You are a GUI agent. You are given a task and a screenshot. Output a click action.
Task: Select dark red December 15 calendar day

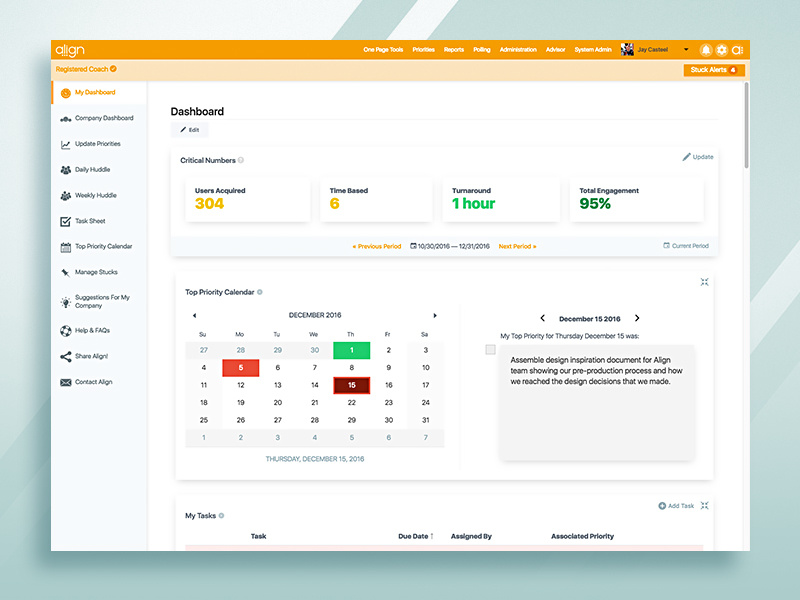click(352, 385)
